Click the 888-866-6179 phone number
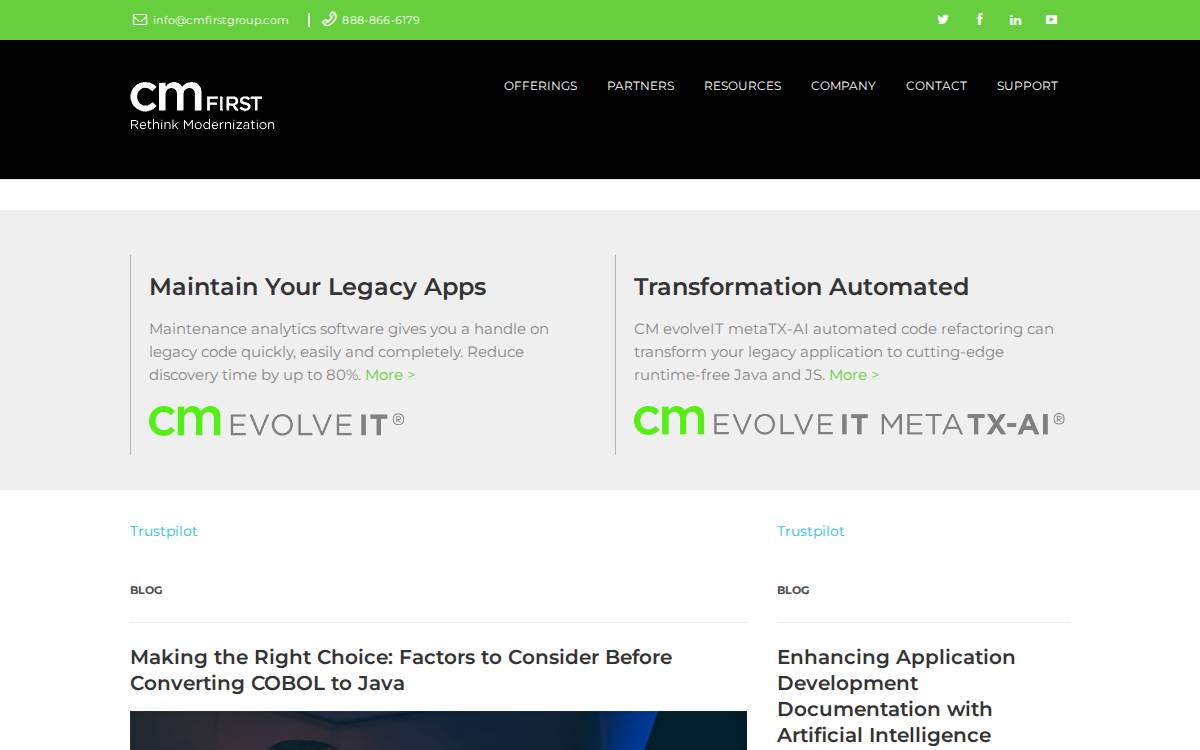This screenshot has height=750, width=1200. [380, 20]
